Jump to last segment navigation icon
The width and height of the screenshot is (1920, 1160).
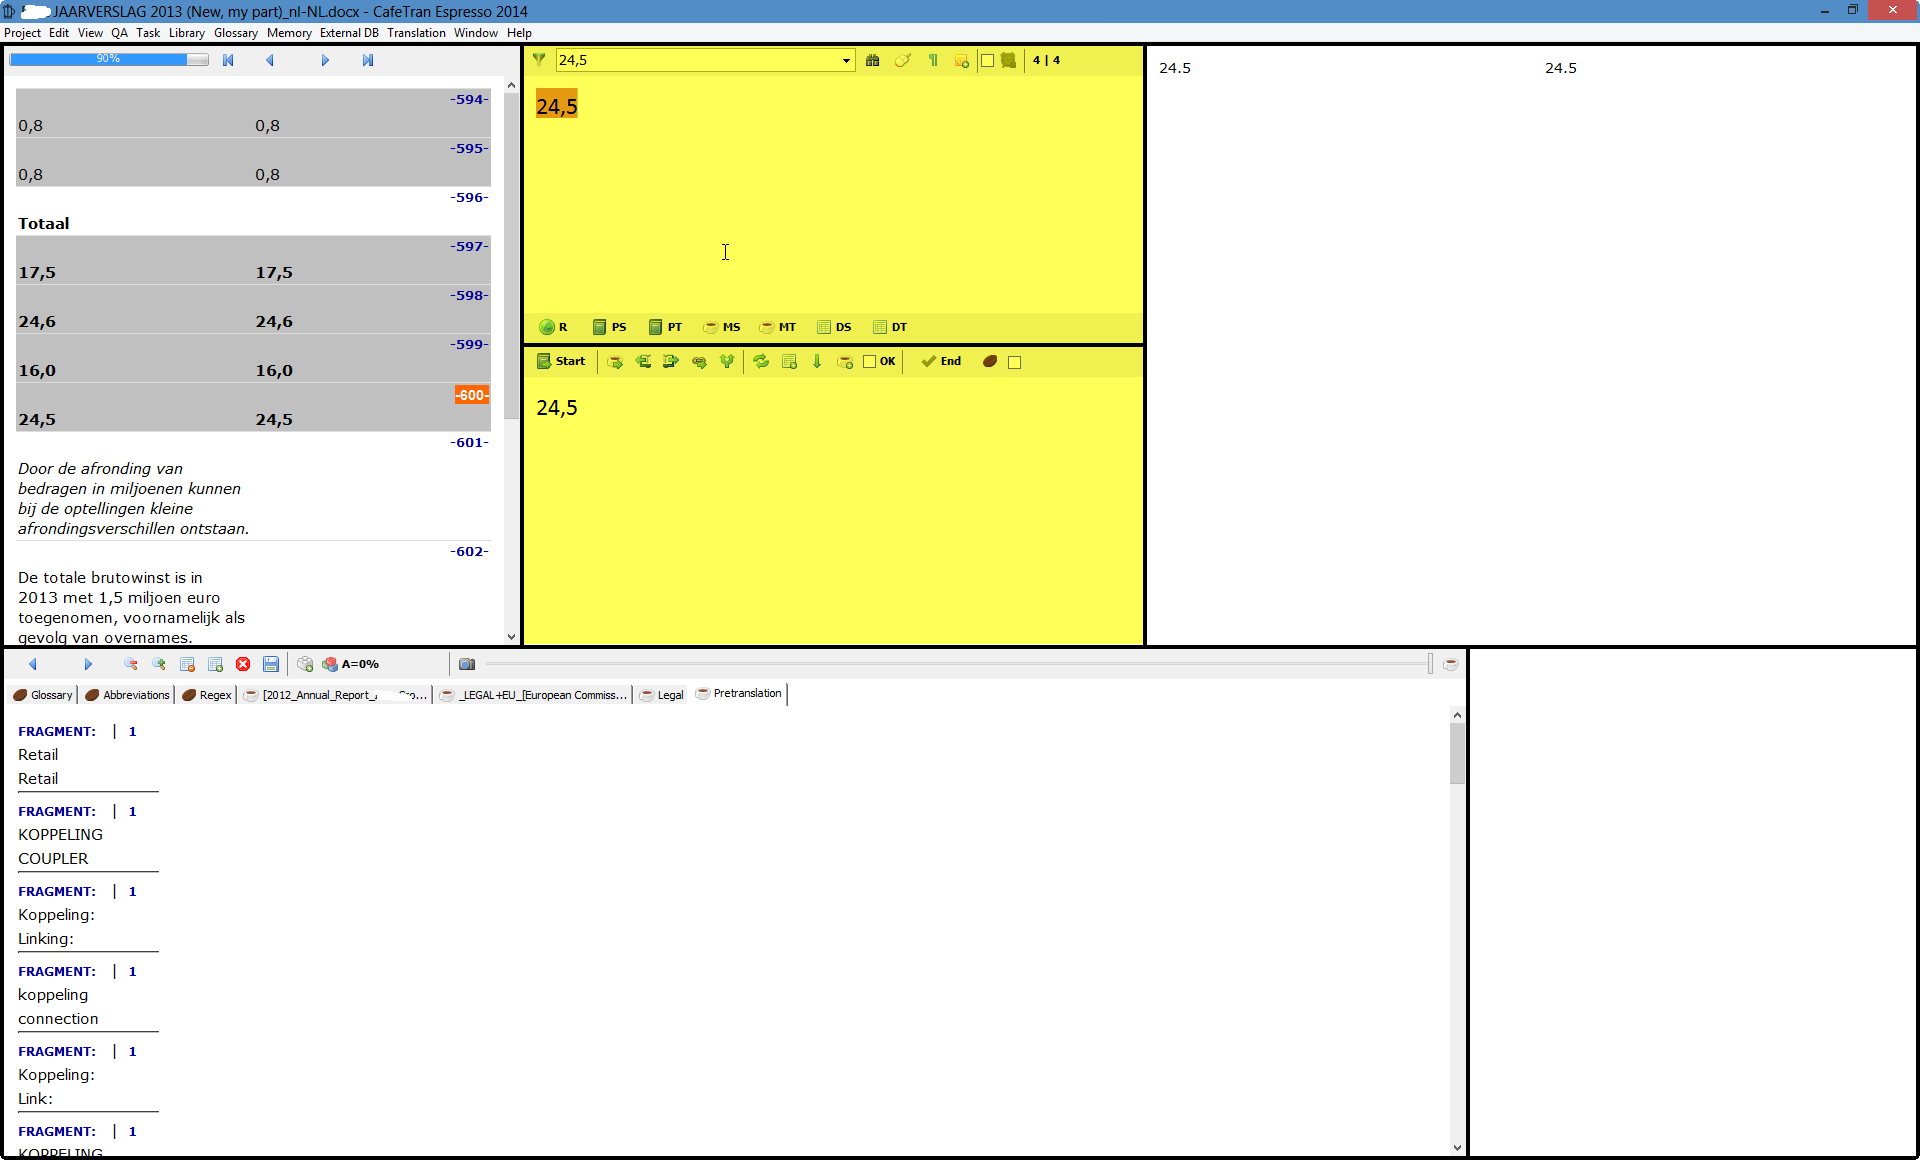368,61
